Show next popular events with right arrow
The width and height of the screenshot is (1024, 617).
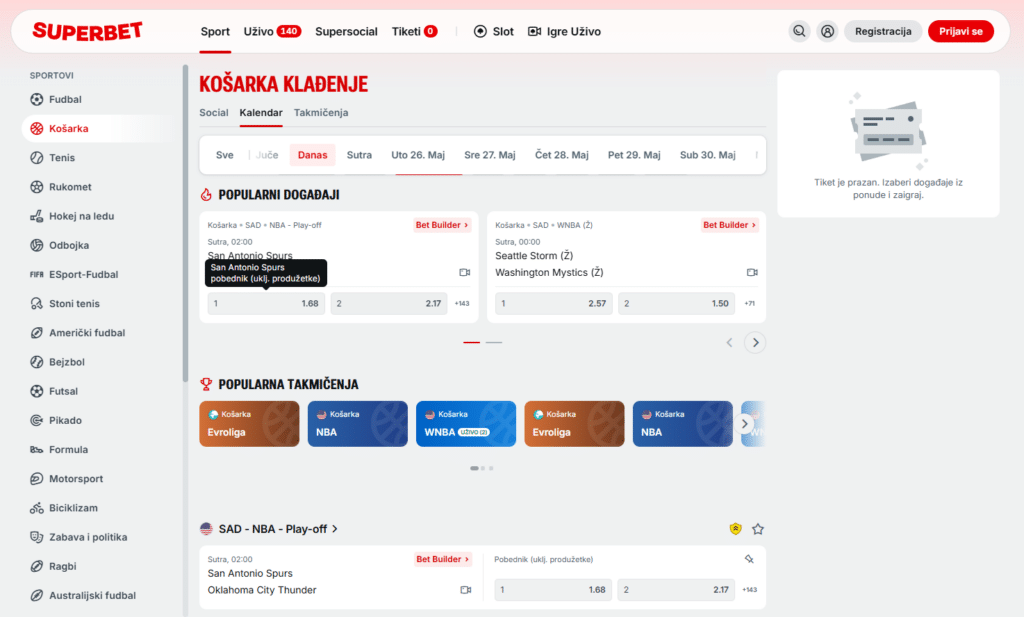tap(755, 342)
